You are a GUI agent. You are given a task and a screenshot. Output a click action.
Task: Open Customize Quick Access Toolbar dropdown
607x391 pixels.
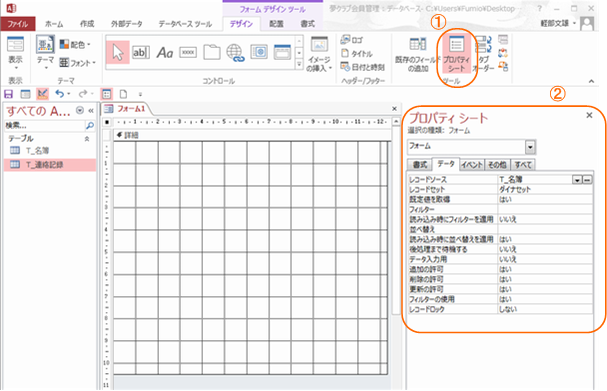tap(141, 94)
